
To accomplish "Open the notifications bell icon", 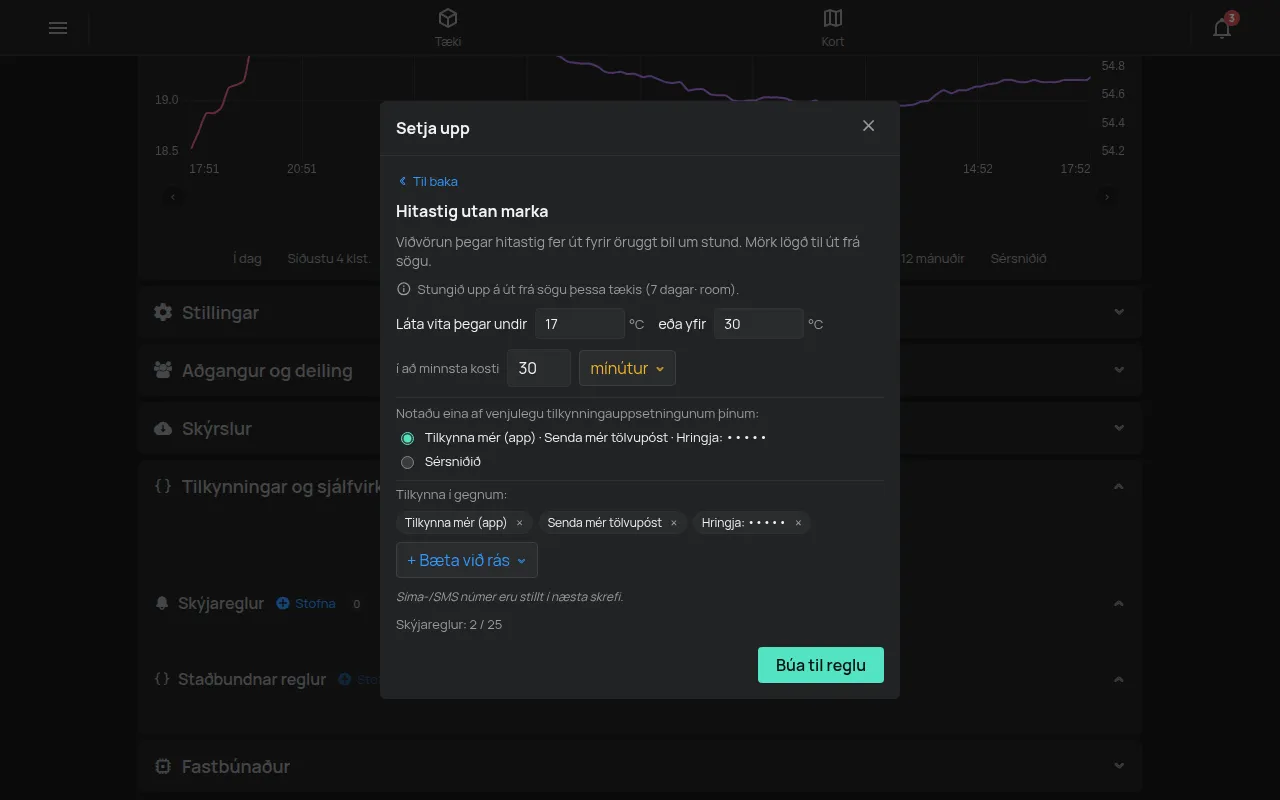I will [1222, 28].
